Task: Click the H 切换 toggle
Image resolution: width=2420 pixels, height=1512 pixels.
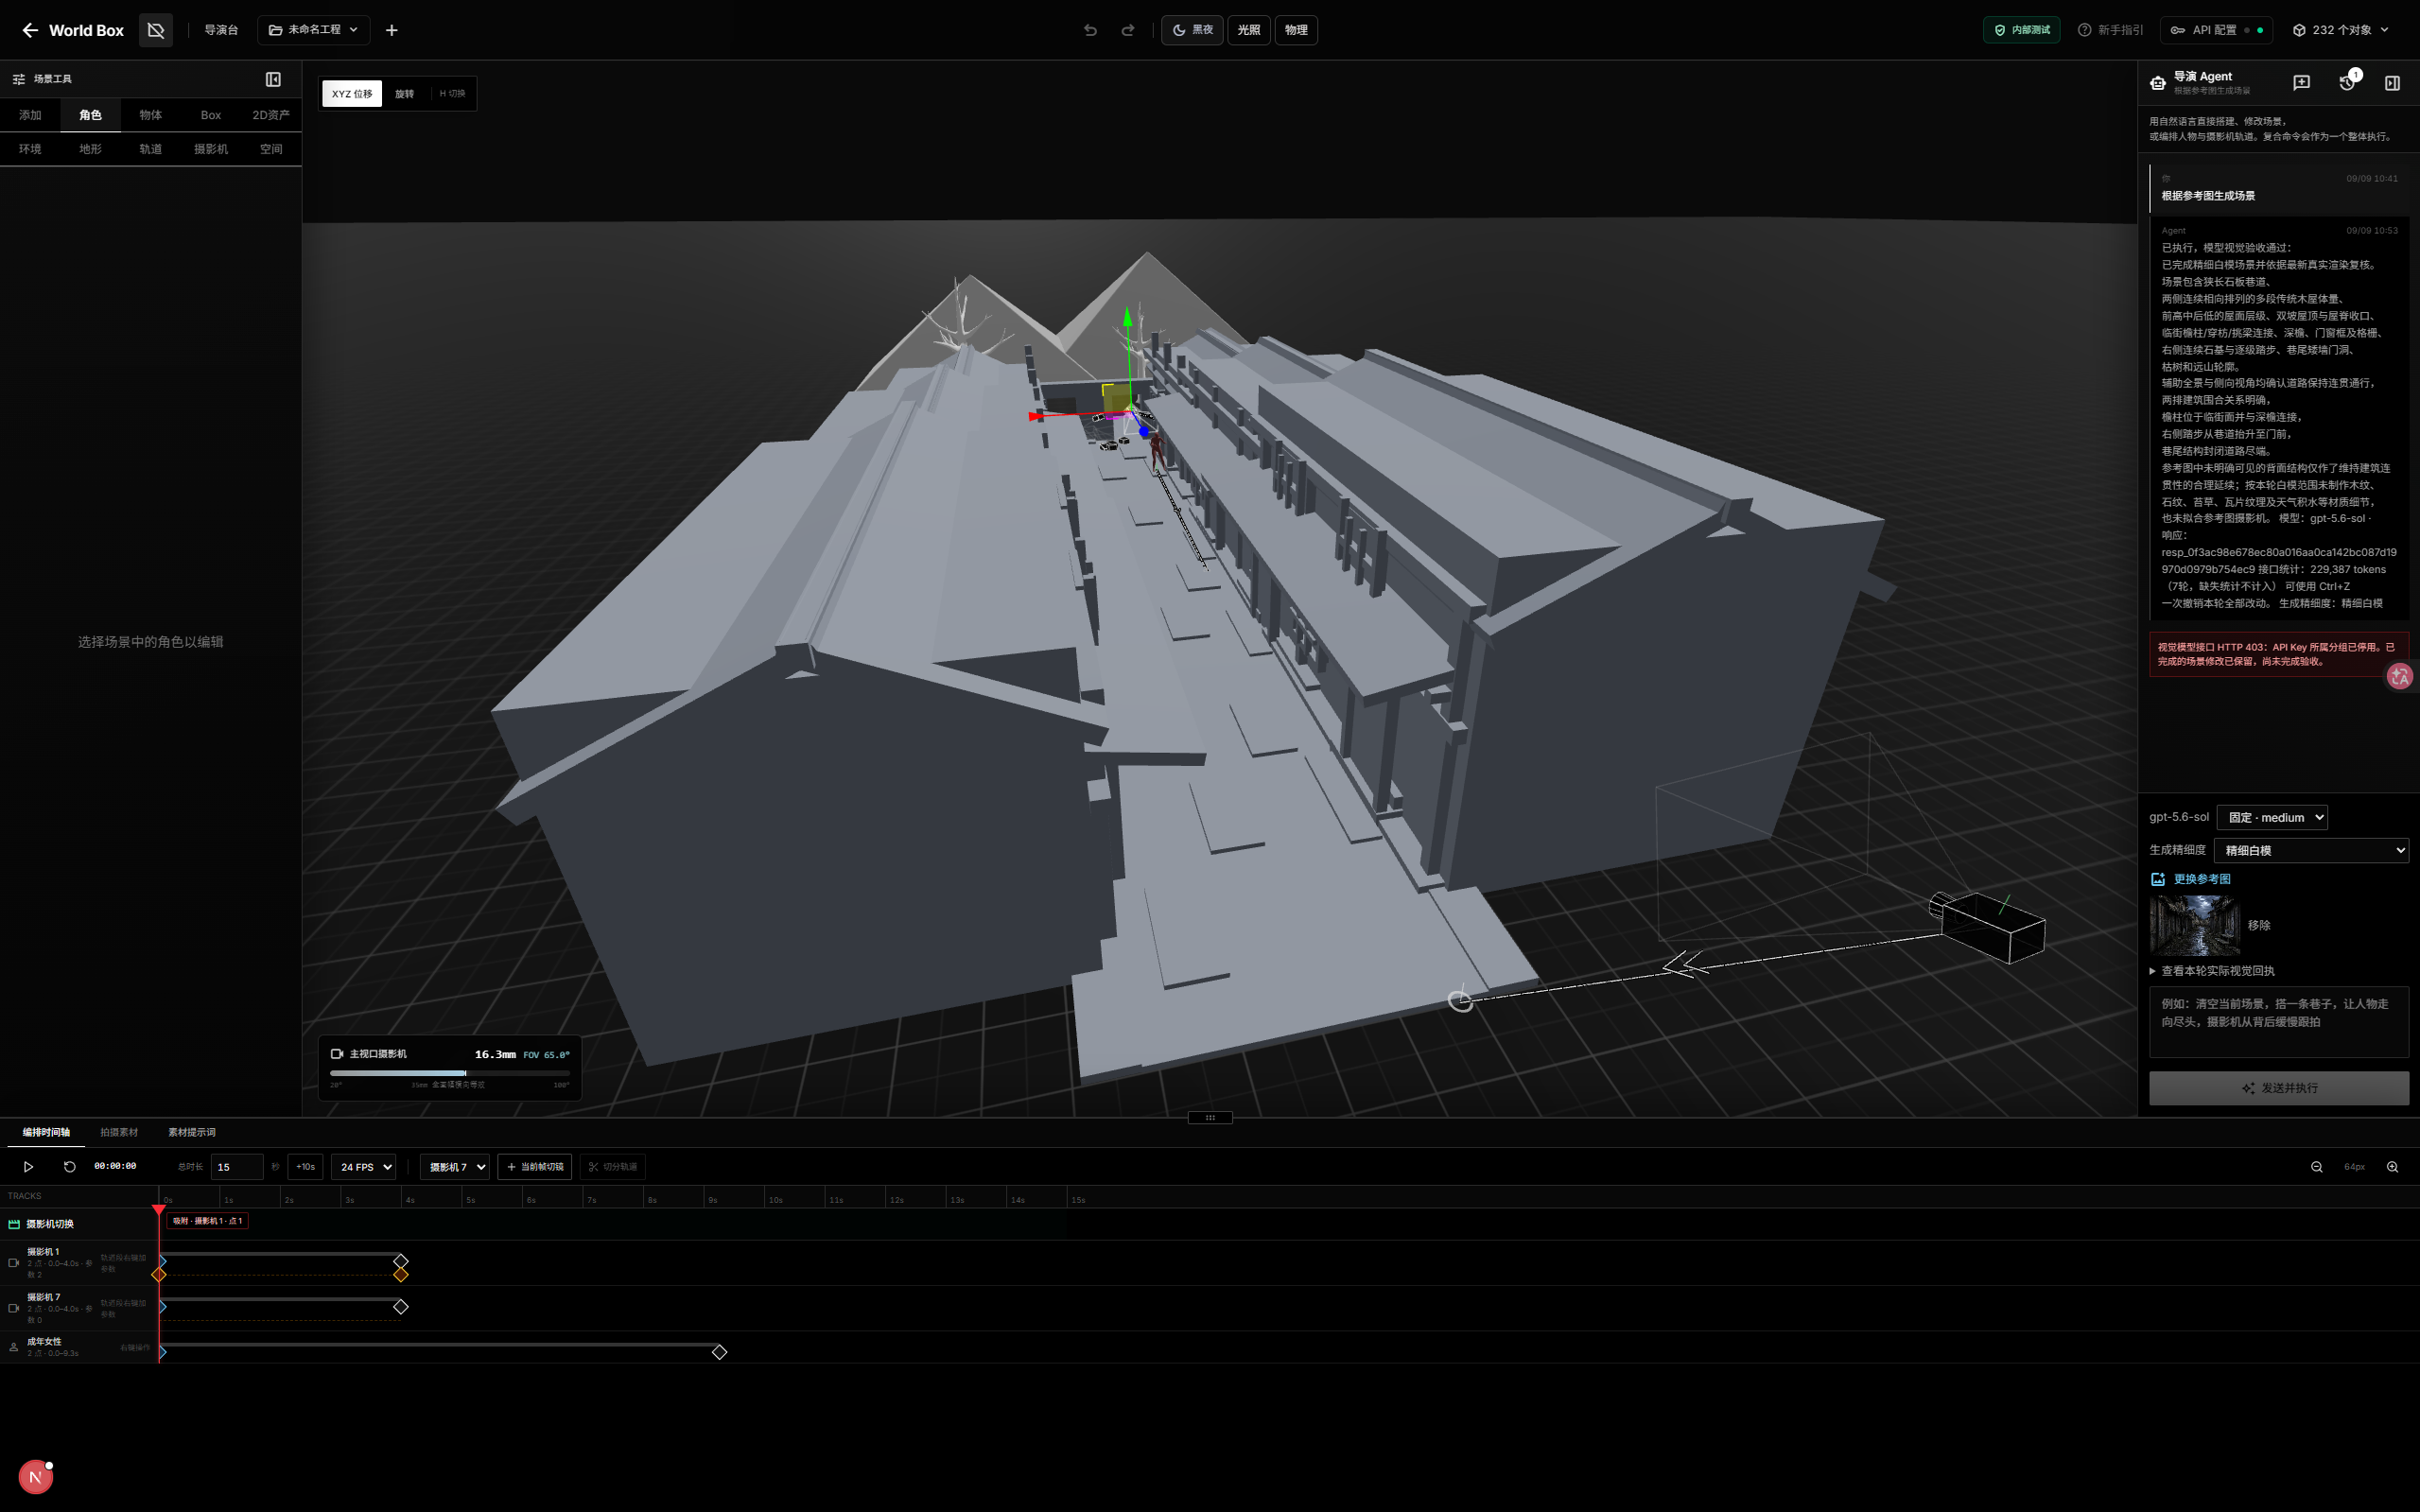Action: click(452, 94)
